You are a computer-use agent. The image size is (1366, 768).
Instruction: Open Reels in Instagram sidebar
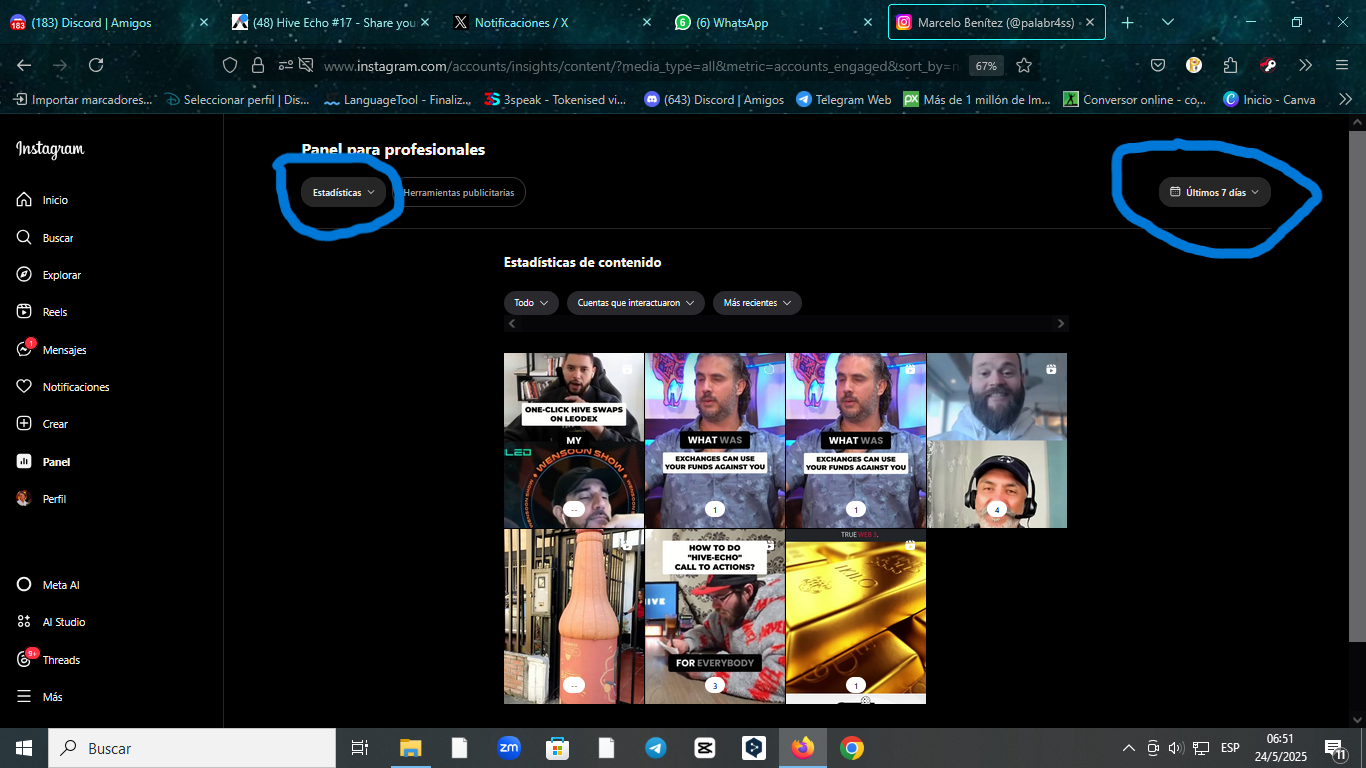[42, 312]
